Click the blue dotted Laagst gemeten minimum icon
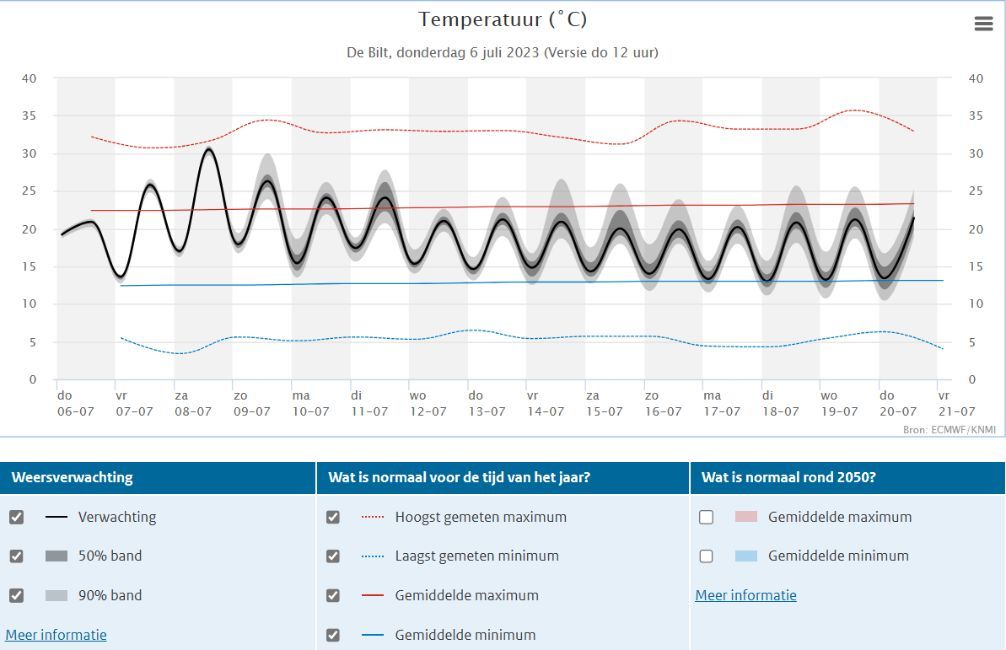The image size is (1006, 650). (x=373, y=556)
